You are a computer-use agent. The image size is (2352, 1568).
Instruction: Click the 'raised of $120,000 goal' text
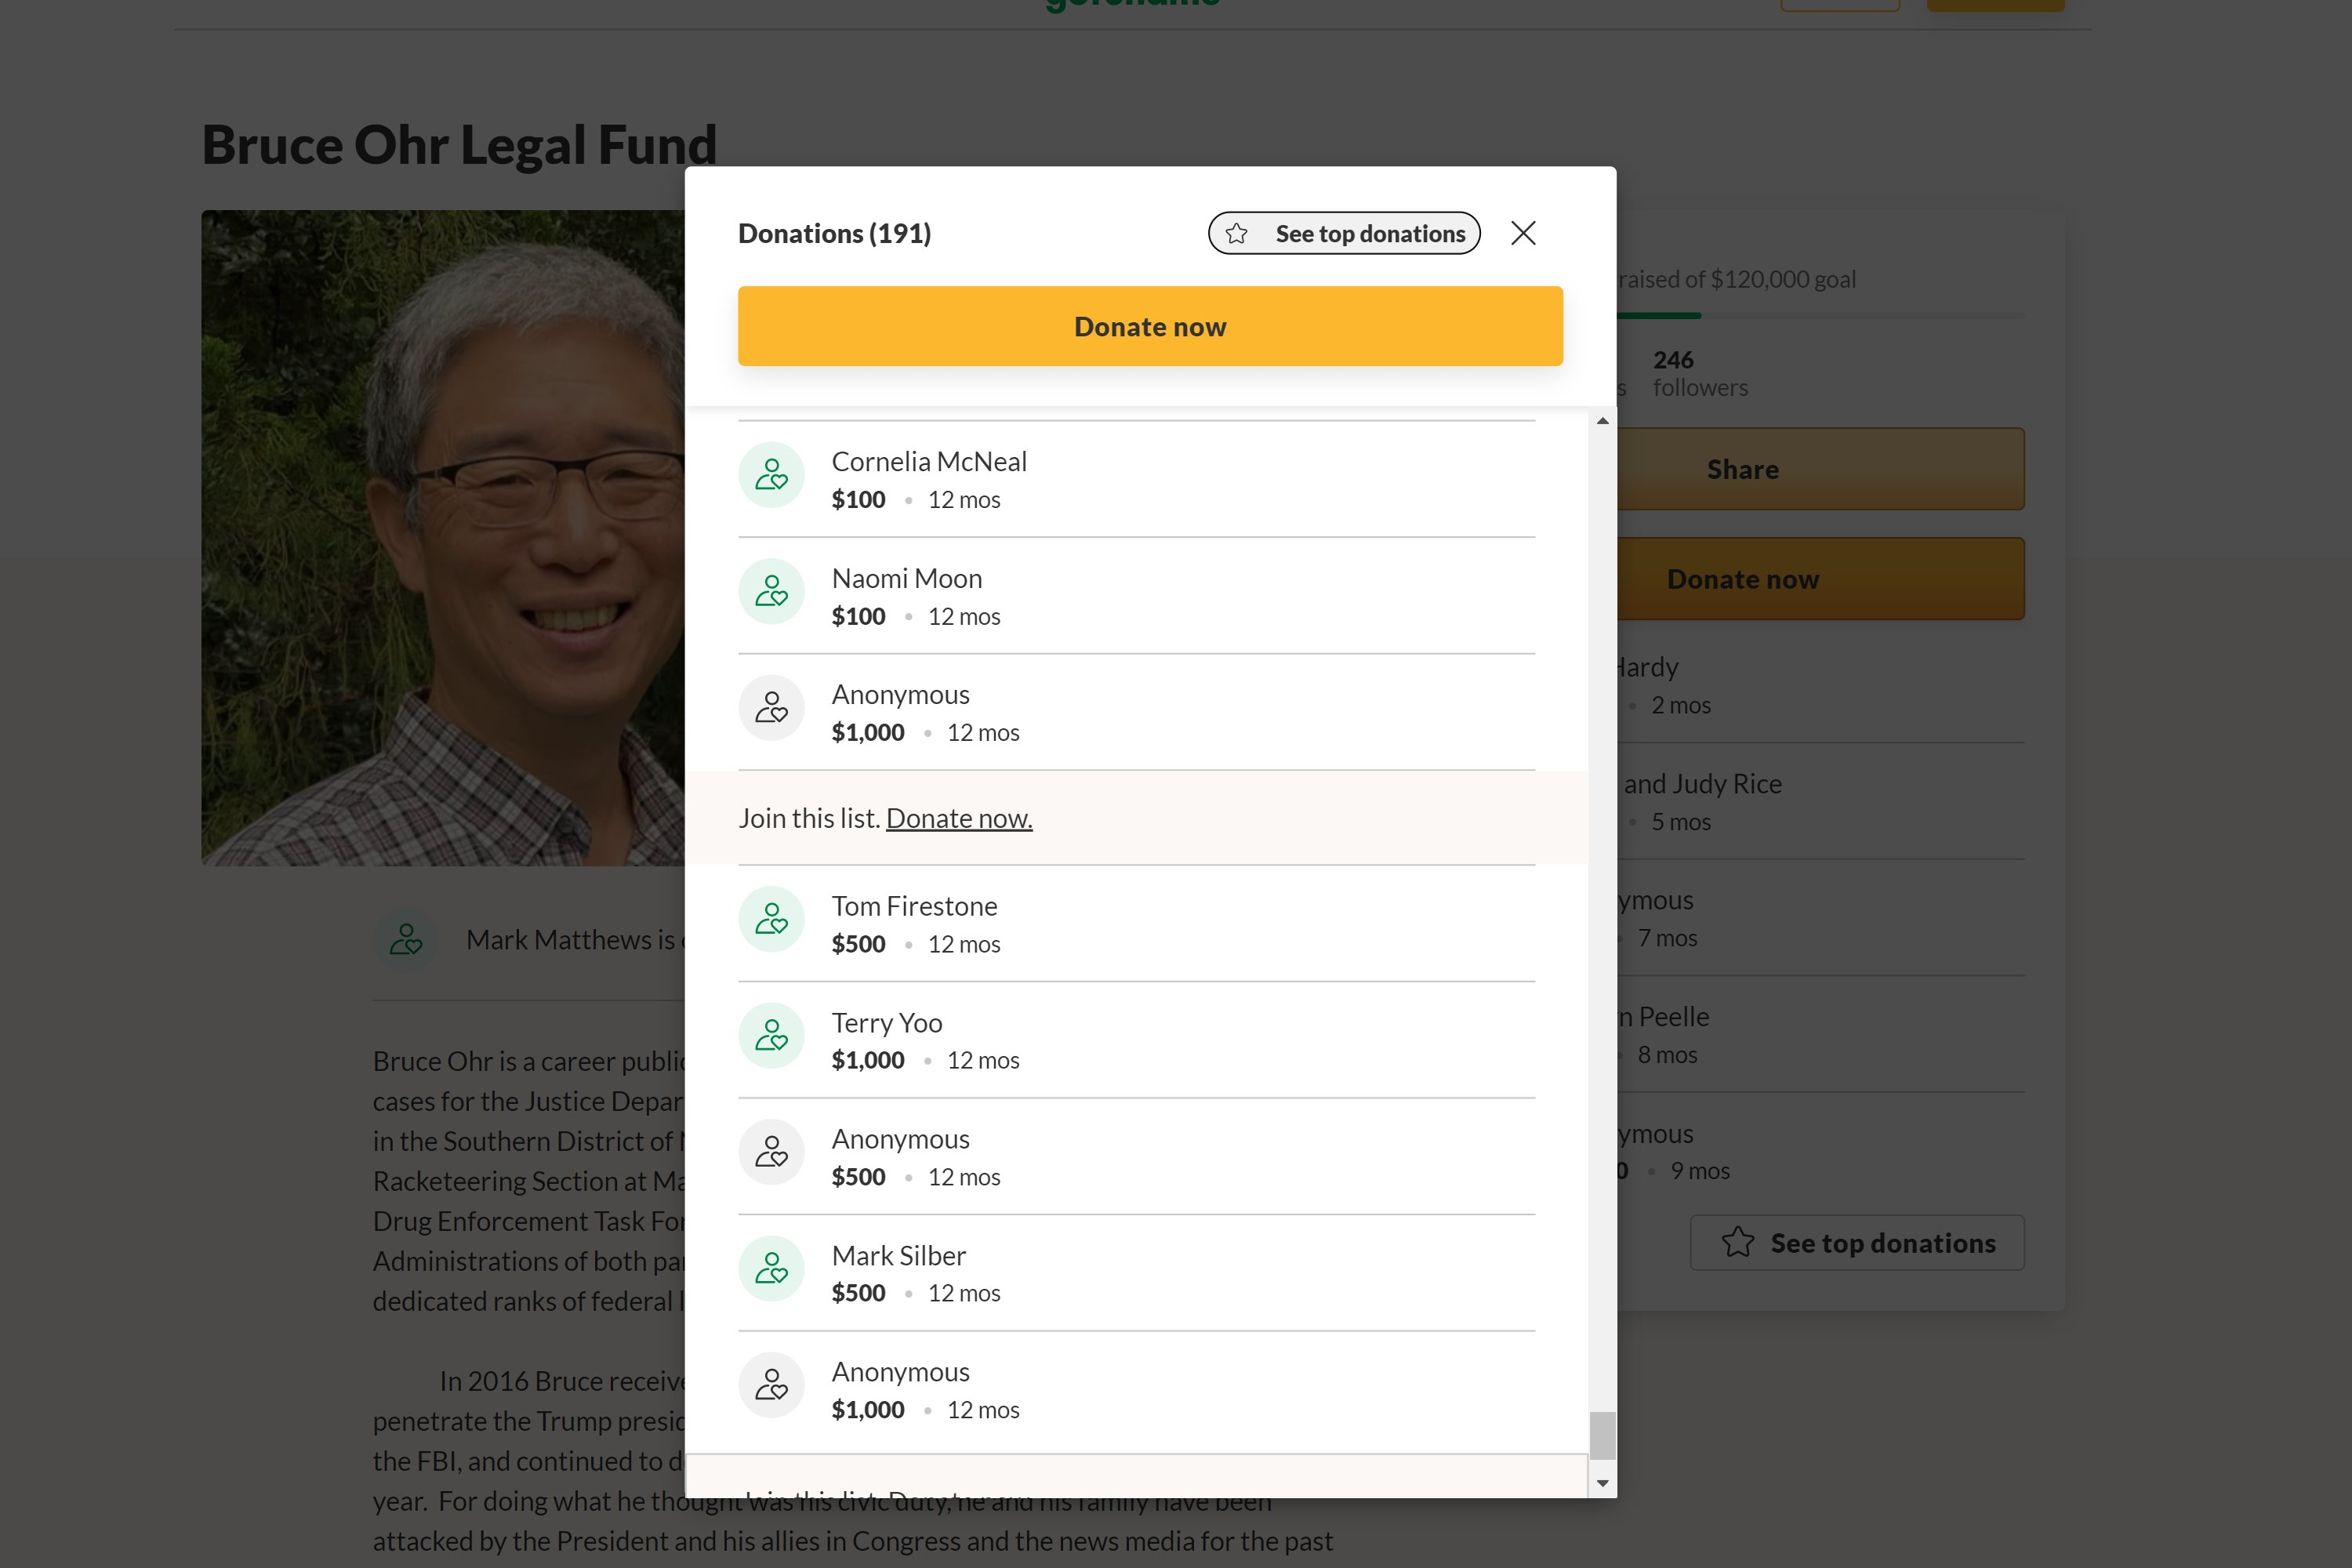(x=1736, y=279)
